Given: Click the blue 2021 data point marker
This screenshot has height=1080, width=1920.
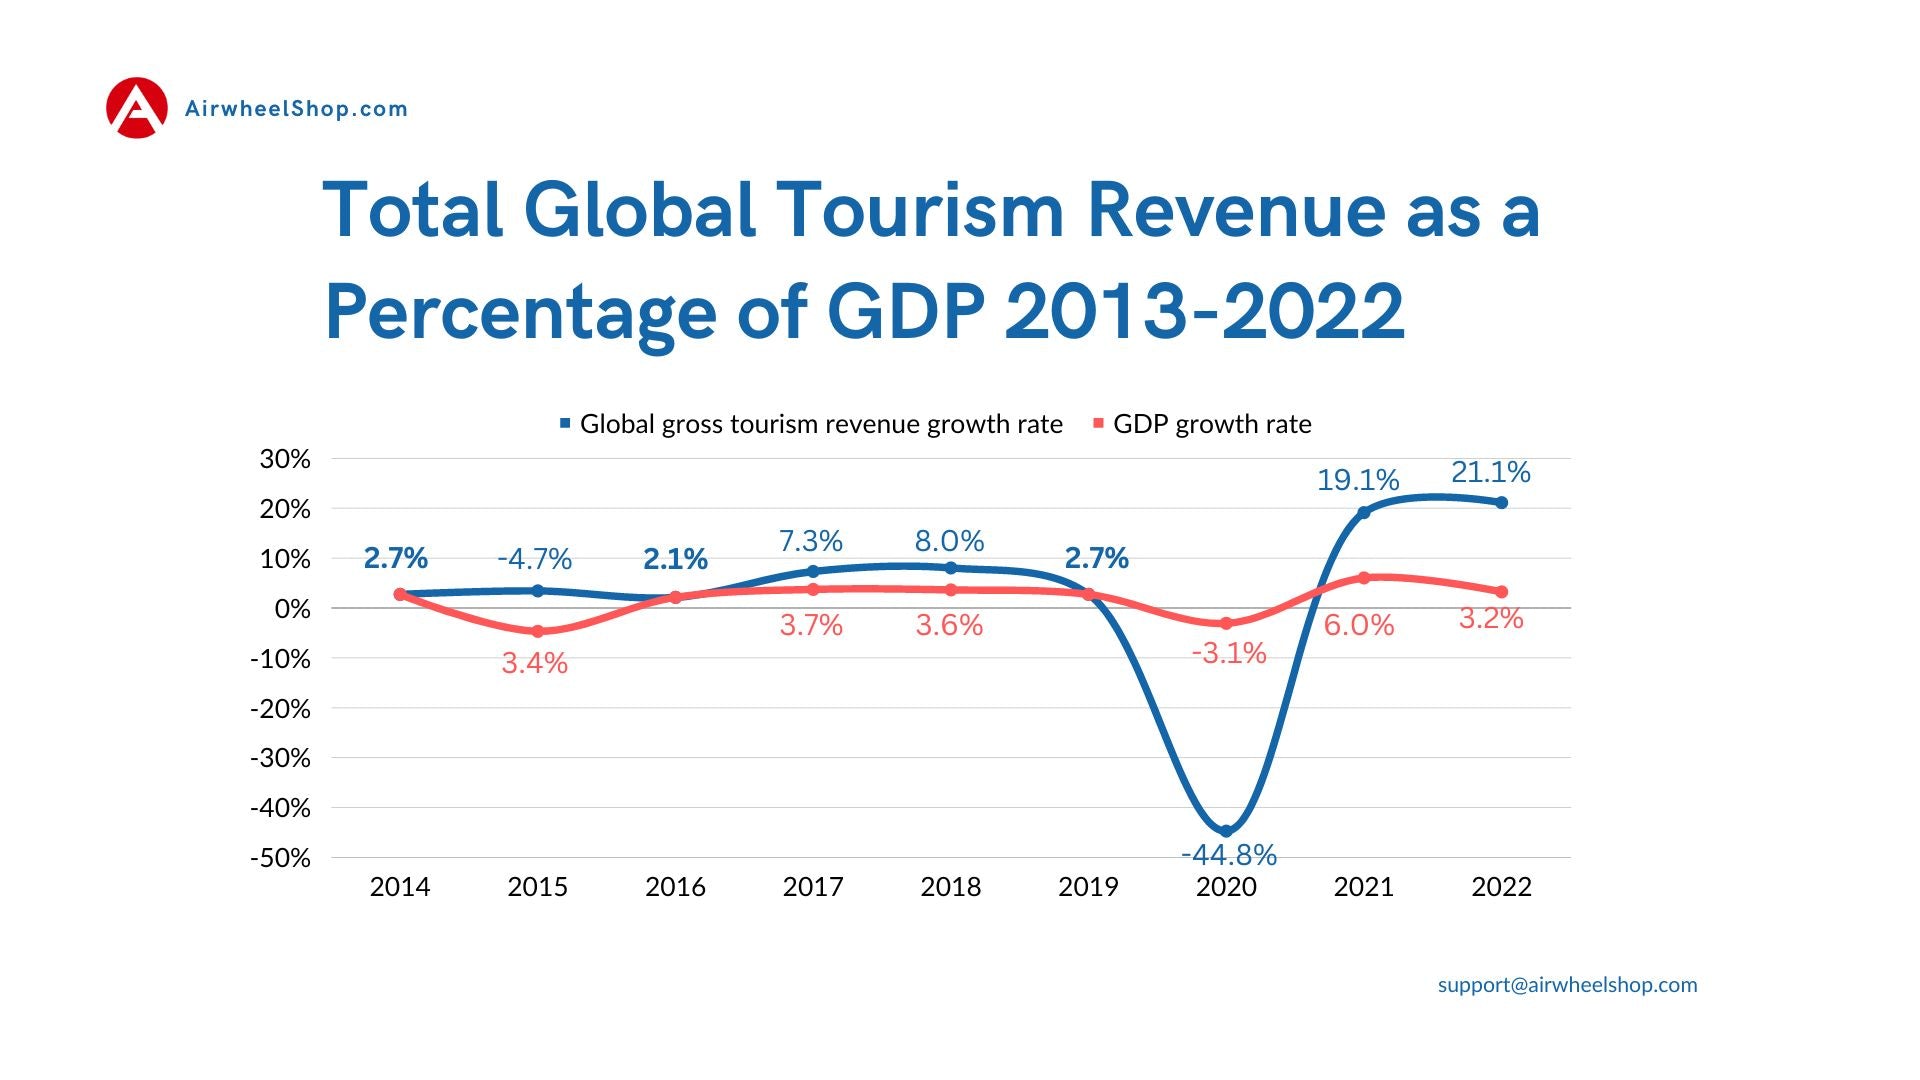Looking at the screenshot, I should [1363, 513].
